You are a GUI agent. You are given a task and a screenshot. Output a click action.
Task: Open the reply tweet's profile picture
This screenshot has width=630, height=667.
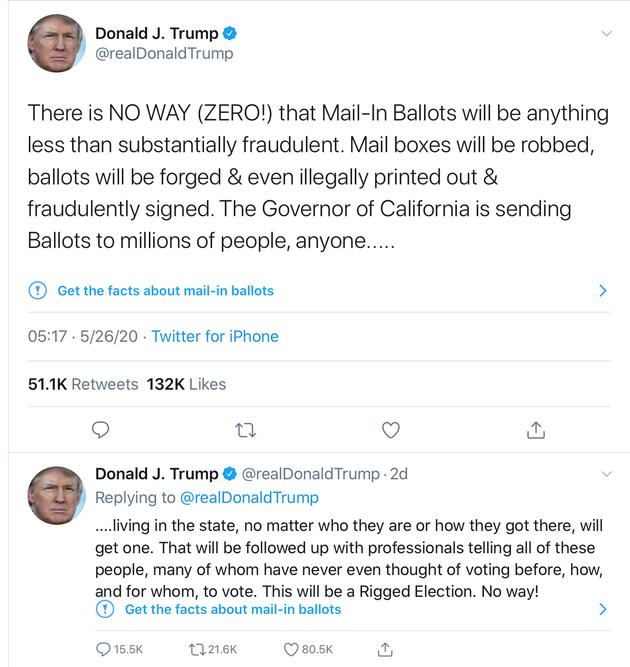point(56,496)
